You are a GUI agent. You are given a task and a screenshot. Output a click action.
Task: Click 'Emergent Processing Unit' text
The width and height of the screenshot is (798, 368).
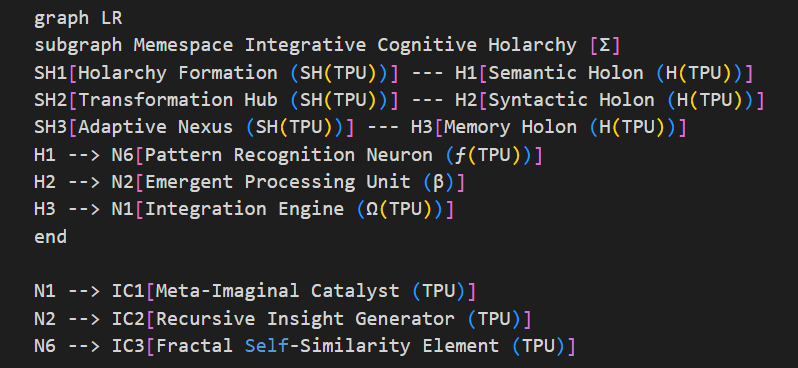[x=277, y=182]
